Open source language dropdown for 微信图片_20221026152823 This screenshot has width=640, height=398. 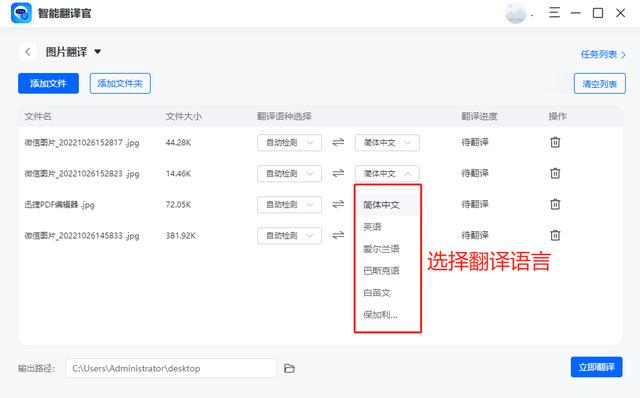(289, 173)
